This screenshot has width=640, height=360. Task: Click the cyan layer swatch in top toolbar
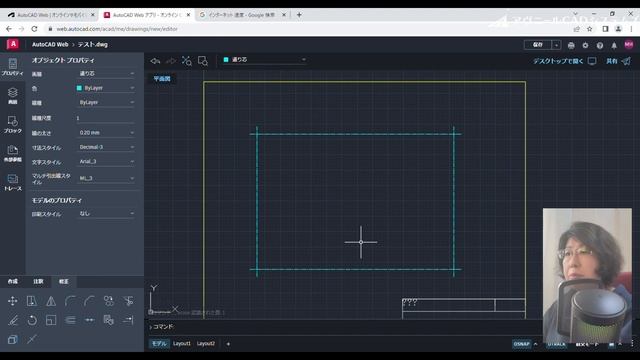(226, 60)
